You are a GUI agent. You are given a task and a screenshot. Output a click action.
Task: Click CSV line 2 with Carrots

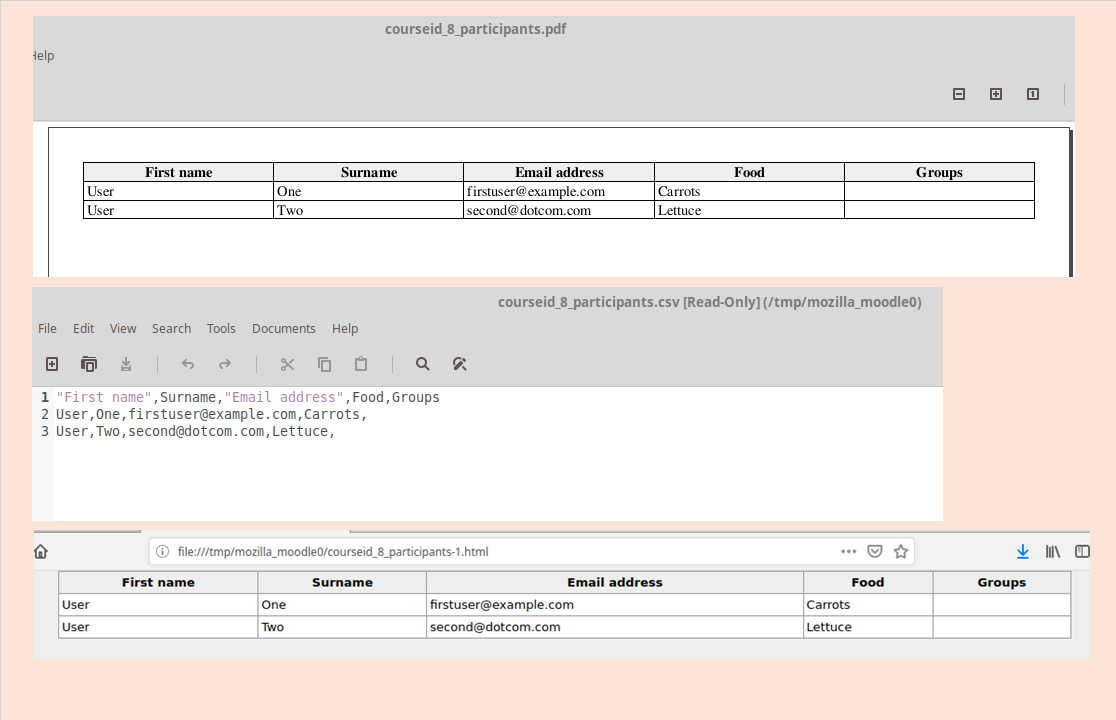tap(211, 414)
